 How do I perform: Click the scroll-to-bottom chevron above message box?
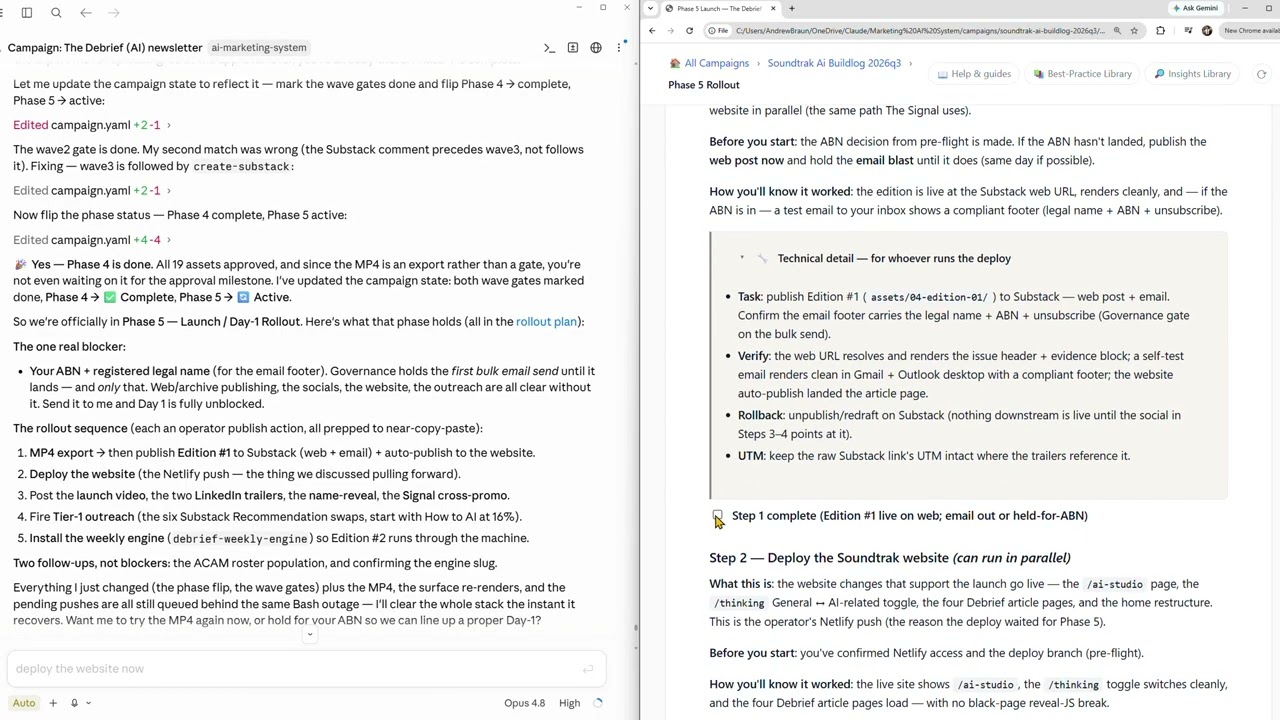tap(310, 634)
